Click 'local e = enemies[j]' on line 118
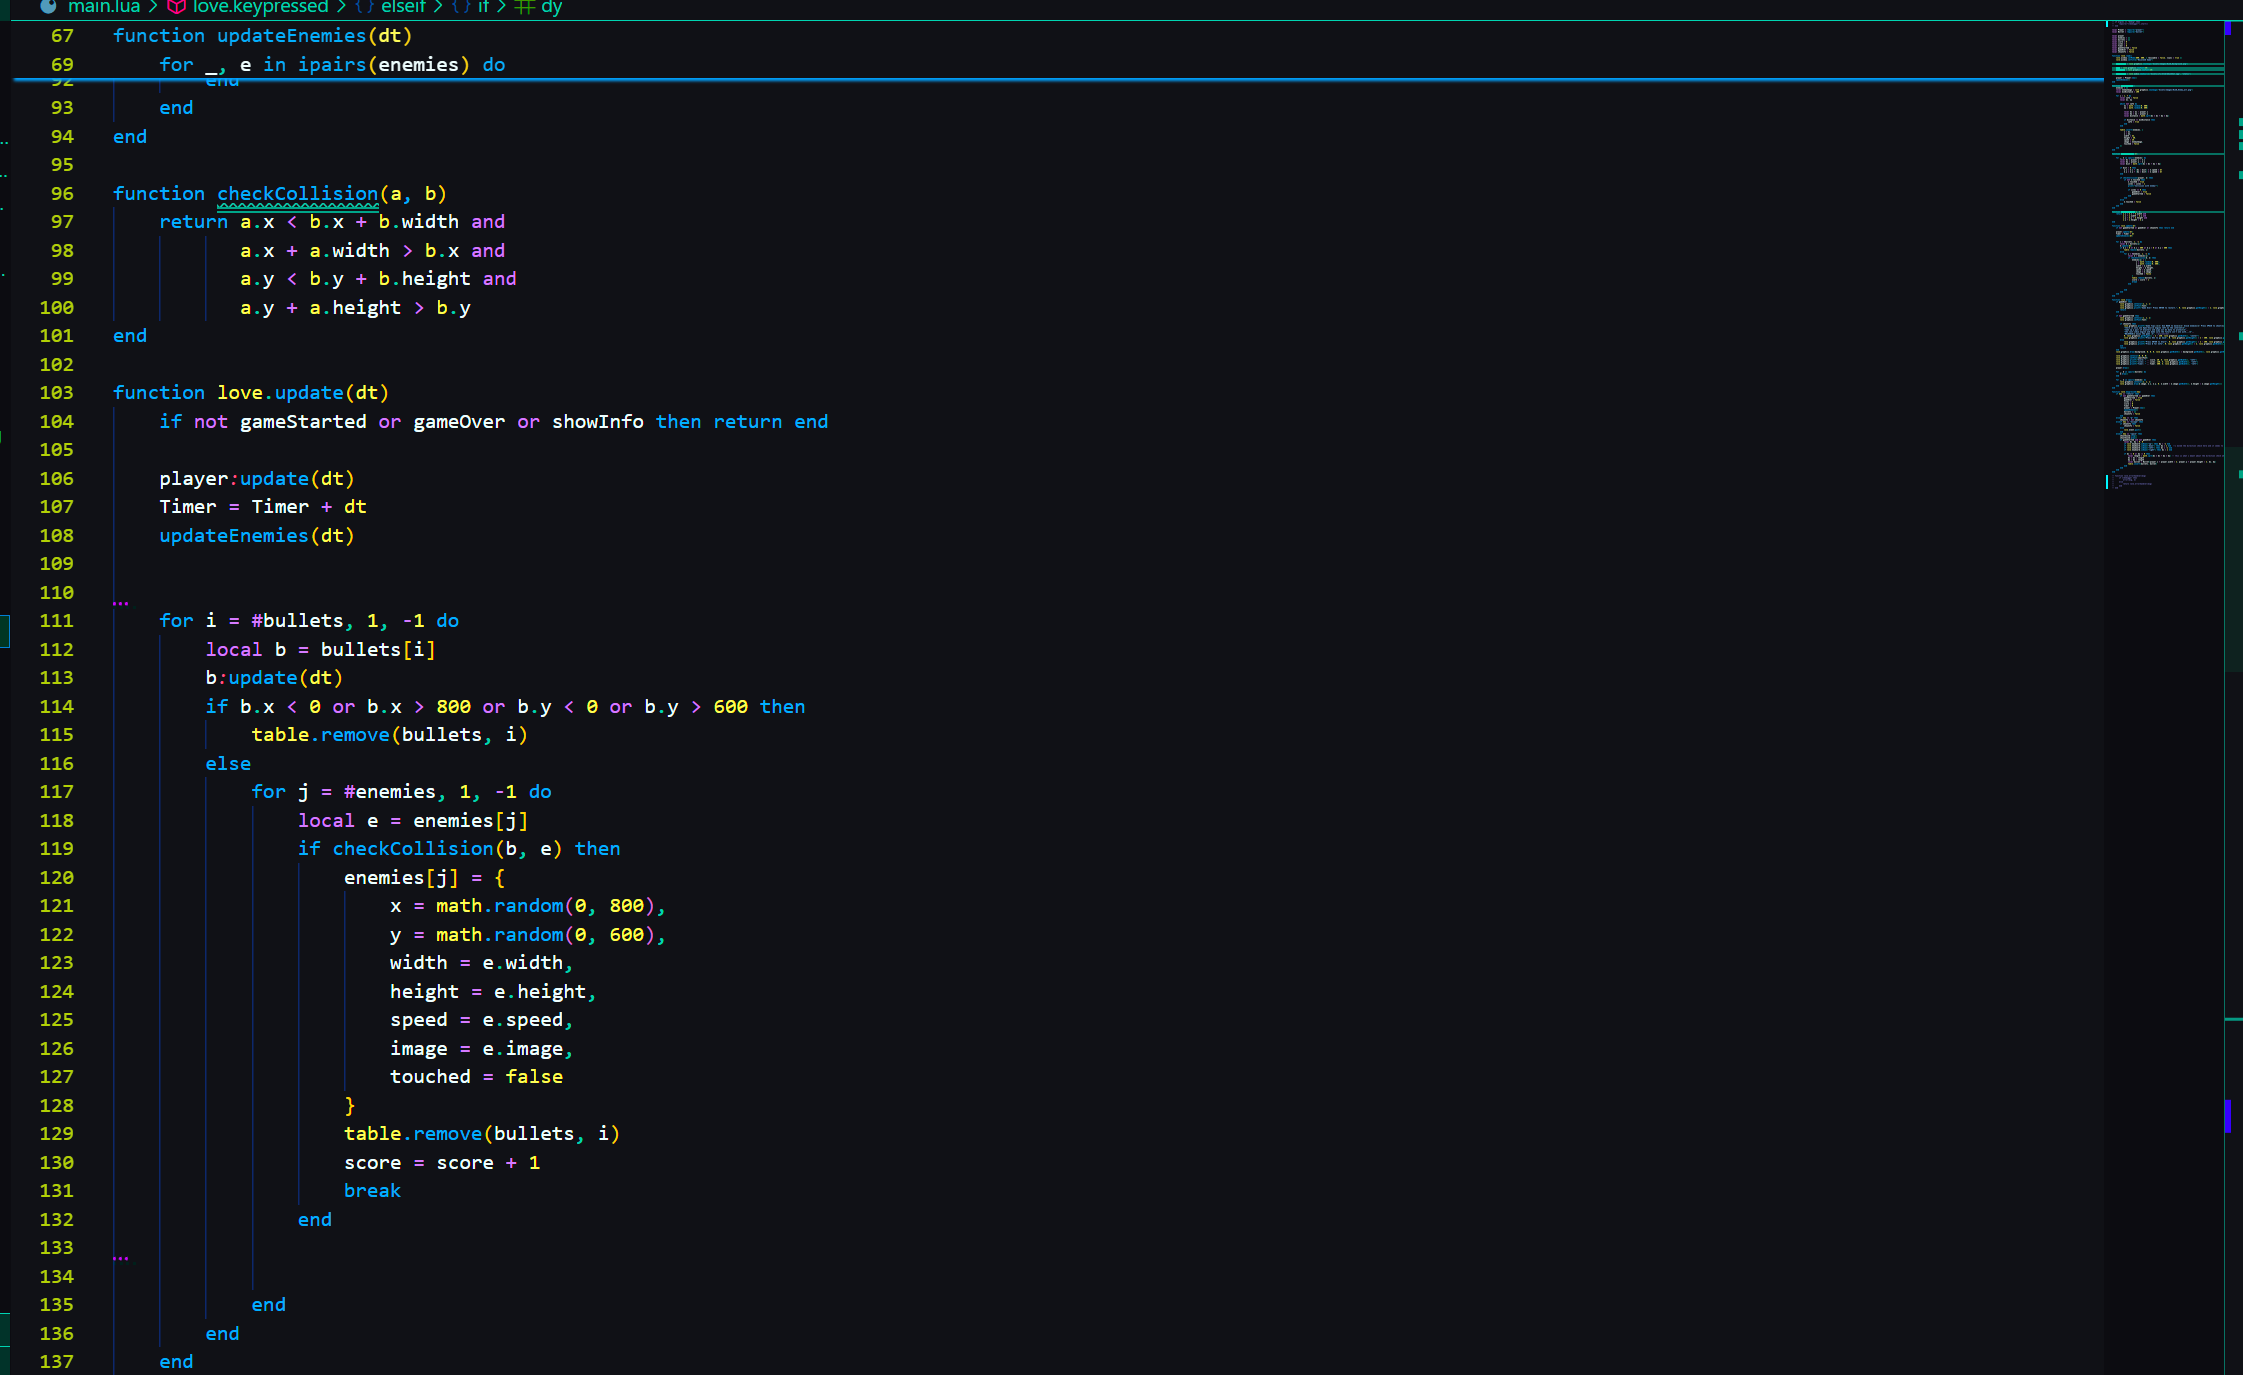The image size is (2243, 1375). pos(413,821)
